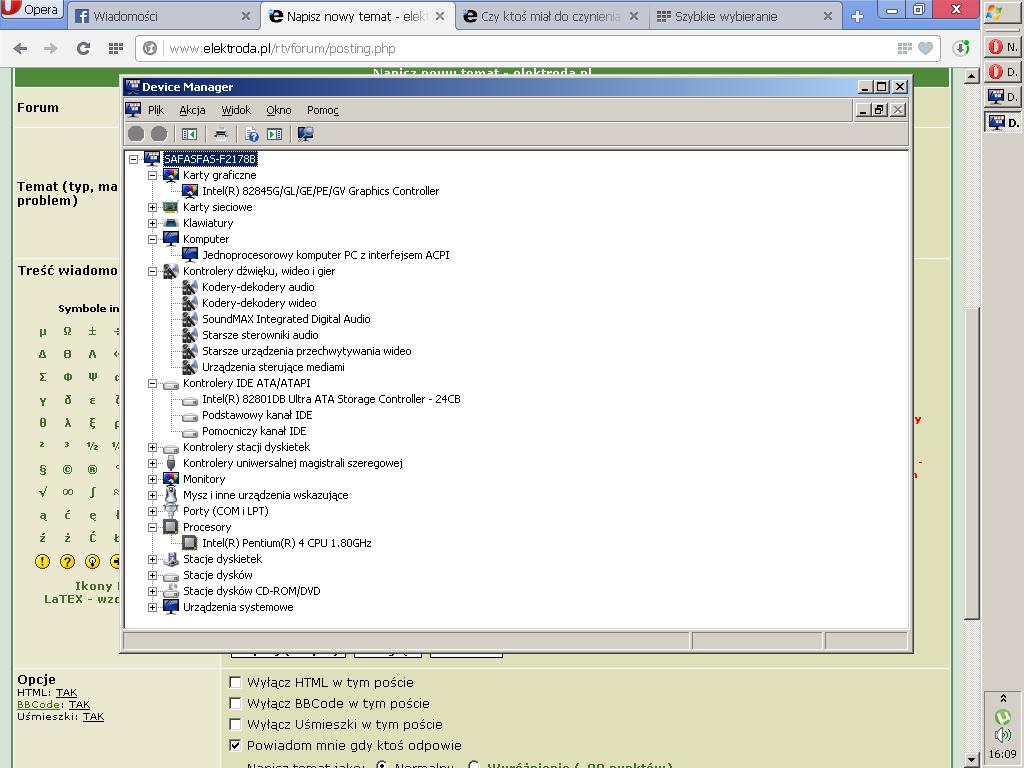The image size is (1024, 768).
Task: Open the Akcja menu
Action: tap(192, 110)
